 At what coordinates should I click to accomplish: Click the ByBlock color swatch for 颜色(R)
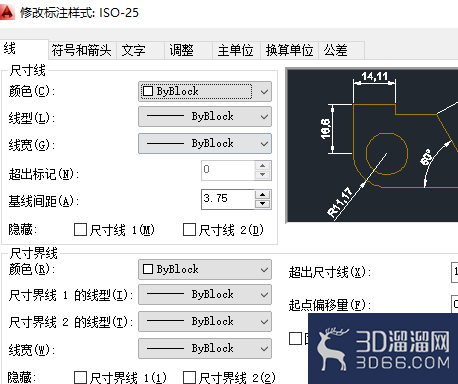tap(148, 269)
